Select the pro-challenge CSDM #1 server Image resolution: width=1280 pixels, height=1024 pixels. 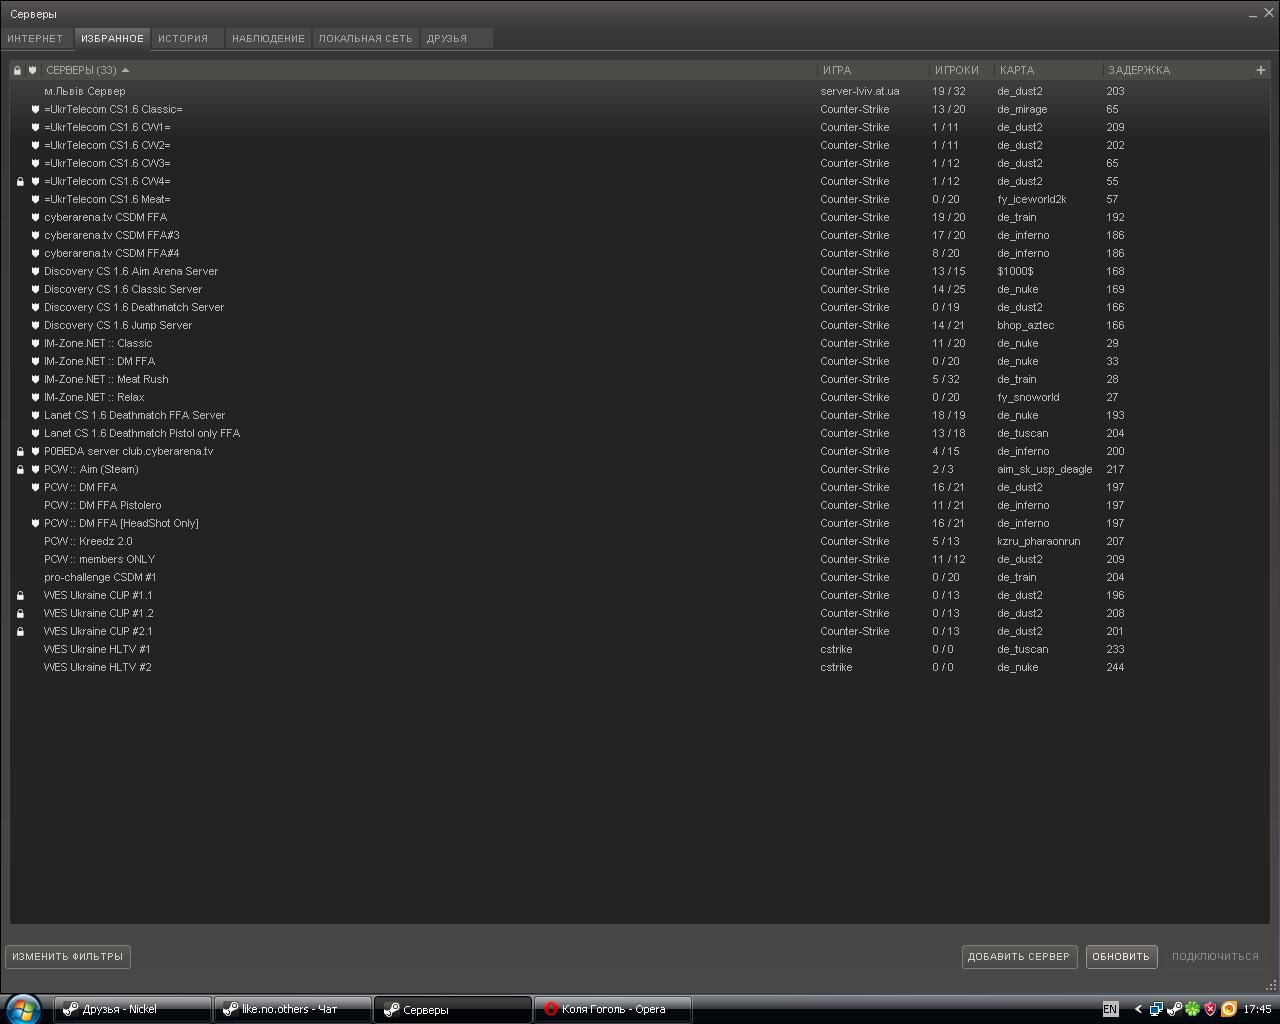(640, 577)
